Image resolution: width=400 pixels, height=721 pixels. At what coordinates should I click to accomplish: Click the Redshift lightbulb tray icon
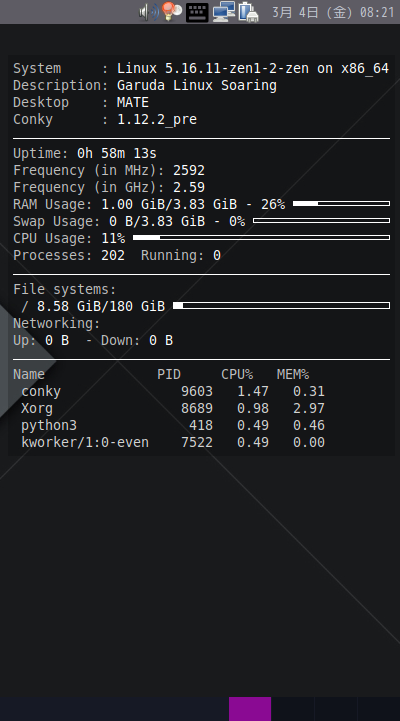coord(171,12)
